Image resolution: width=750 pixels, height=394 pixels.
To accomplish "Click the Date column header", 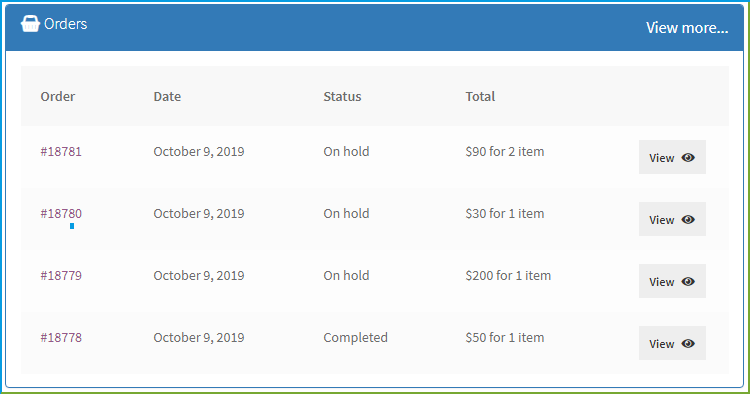I will click(167, 97).
